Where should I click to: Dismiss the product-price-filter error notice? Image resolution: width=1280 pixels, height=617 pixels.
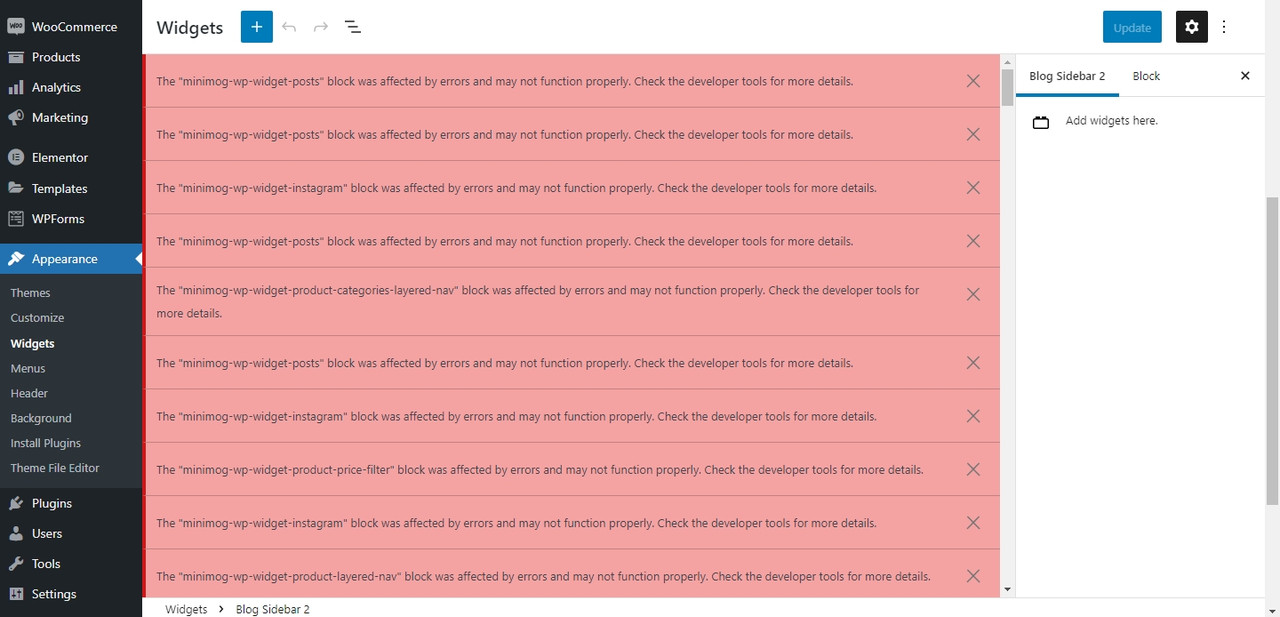(x=973, y=470)
